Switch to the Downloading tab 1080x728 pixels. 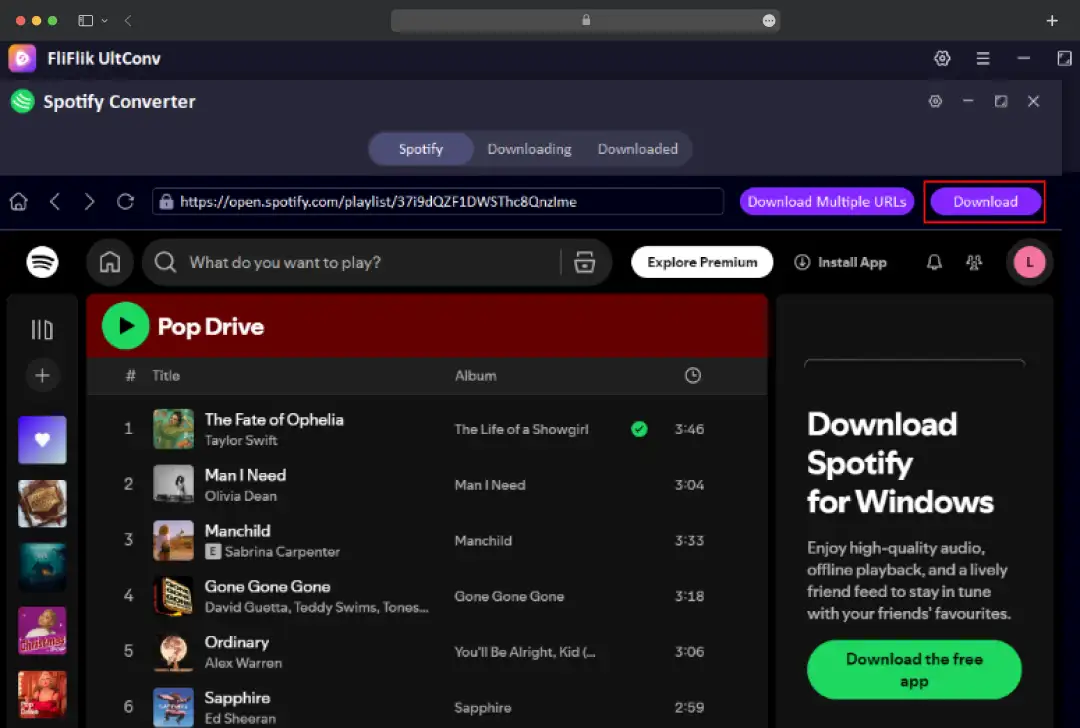529,149
